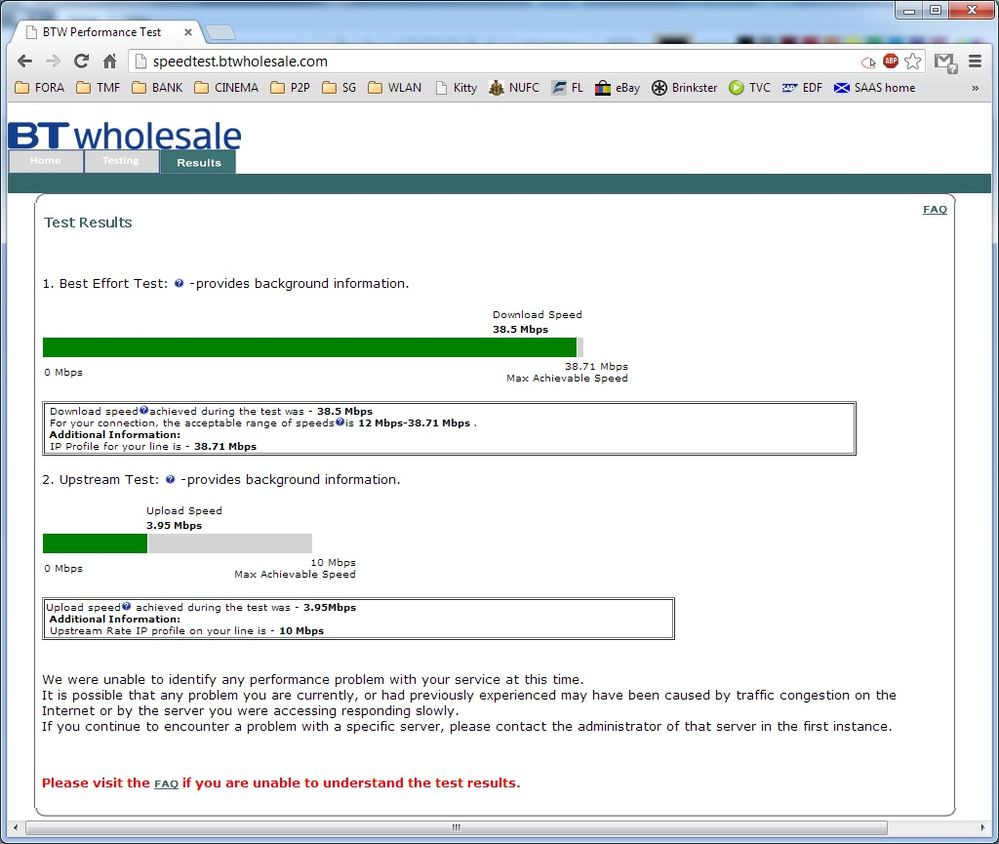Click the scroll right arrow
999x844 pixels.
click(x=982, y=827)
